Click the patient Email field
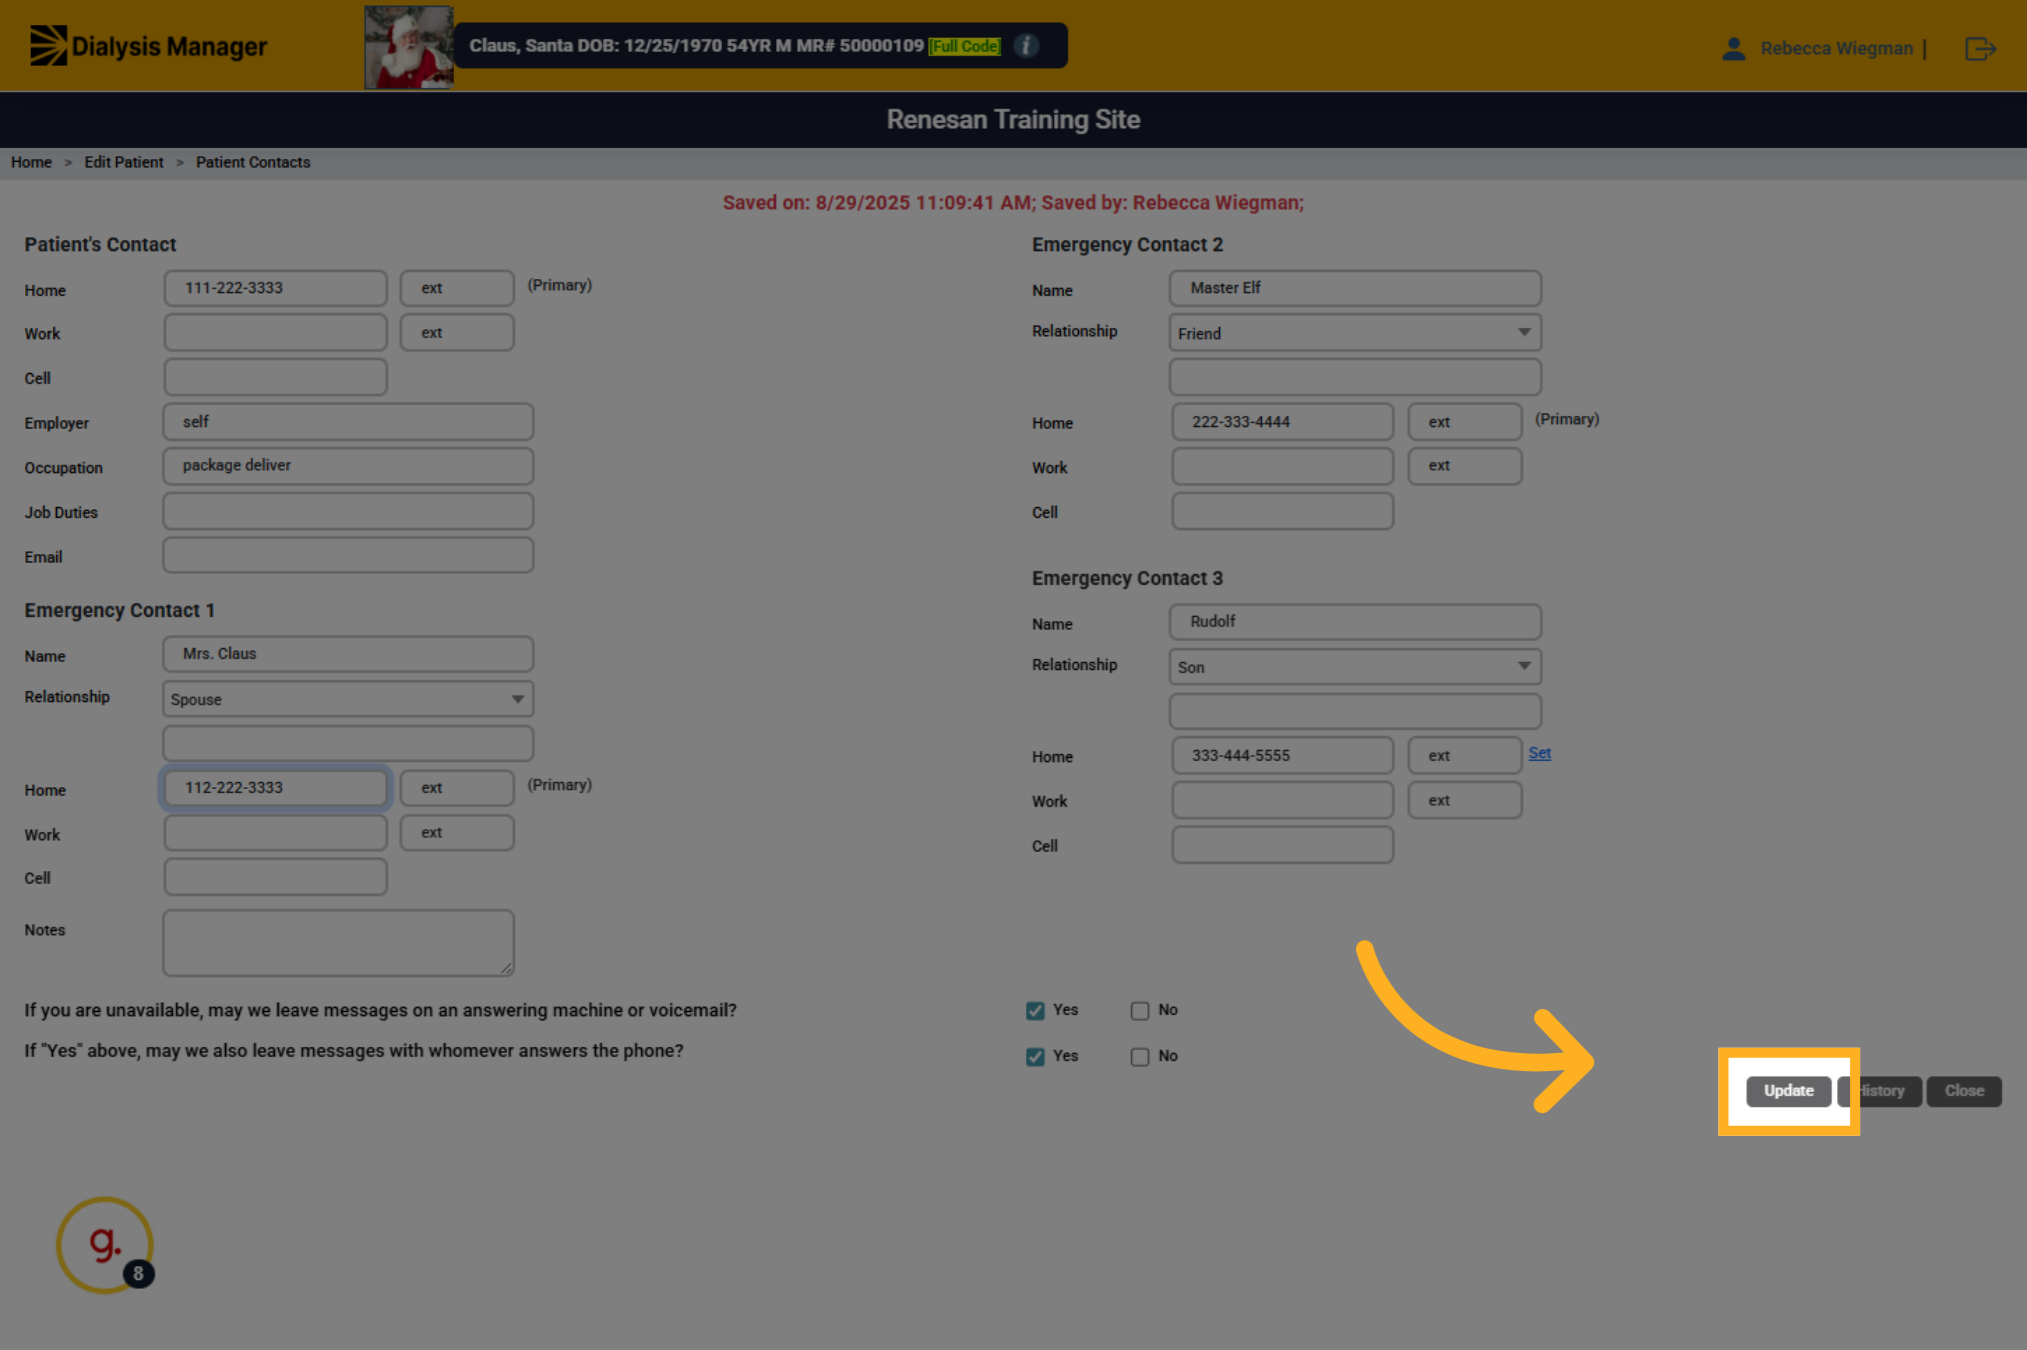The height and width of the screenshot is (1350, 2027). pyautogui.click(x=348, y=556)
